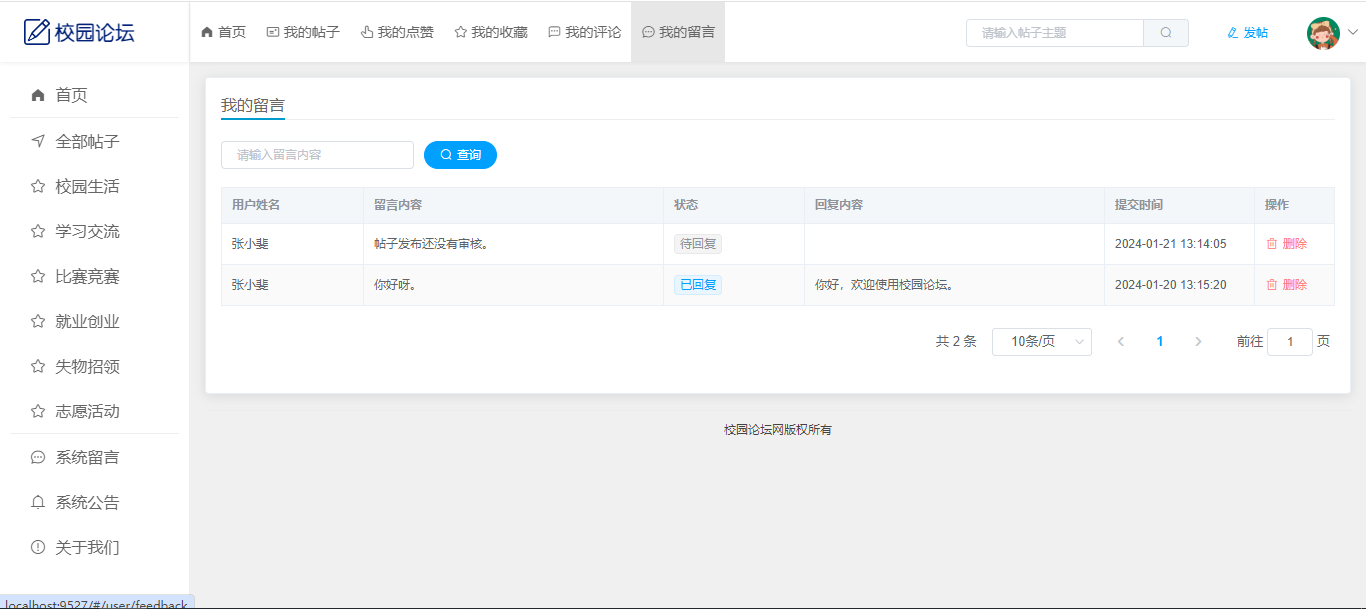Focus the 请输入留言内容 input field
1366x609 pixels.
[317, 155]
